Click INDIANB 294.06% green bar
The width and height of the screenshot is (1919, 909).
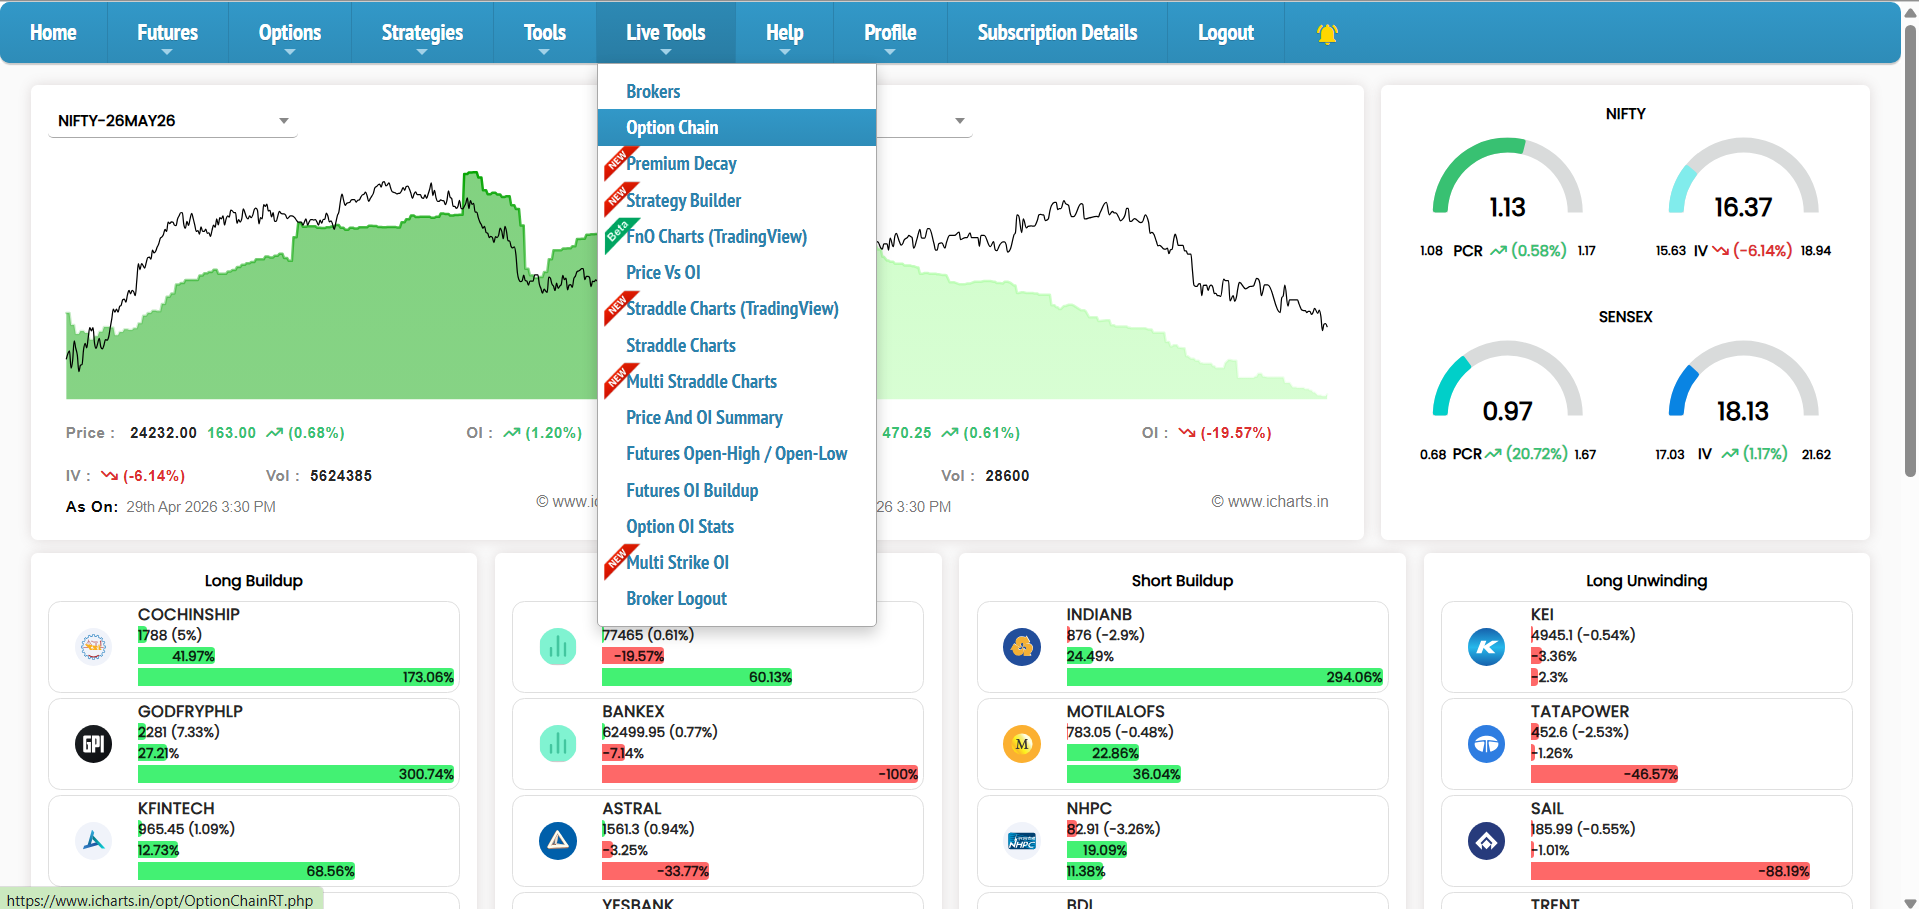[1225, 677]
